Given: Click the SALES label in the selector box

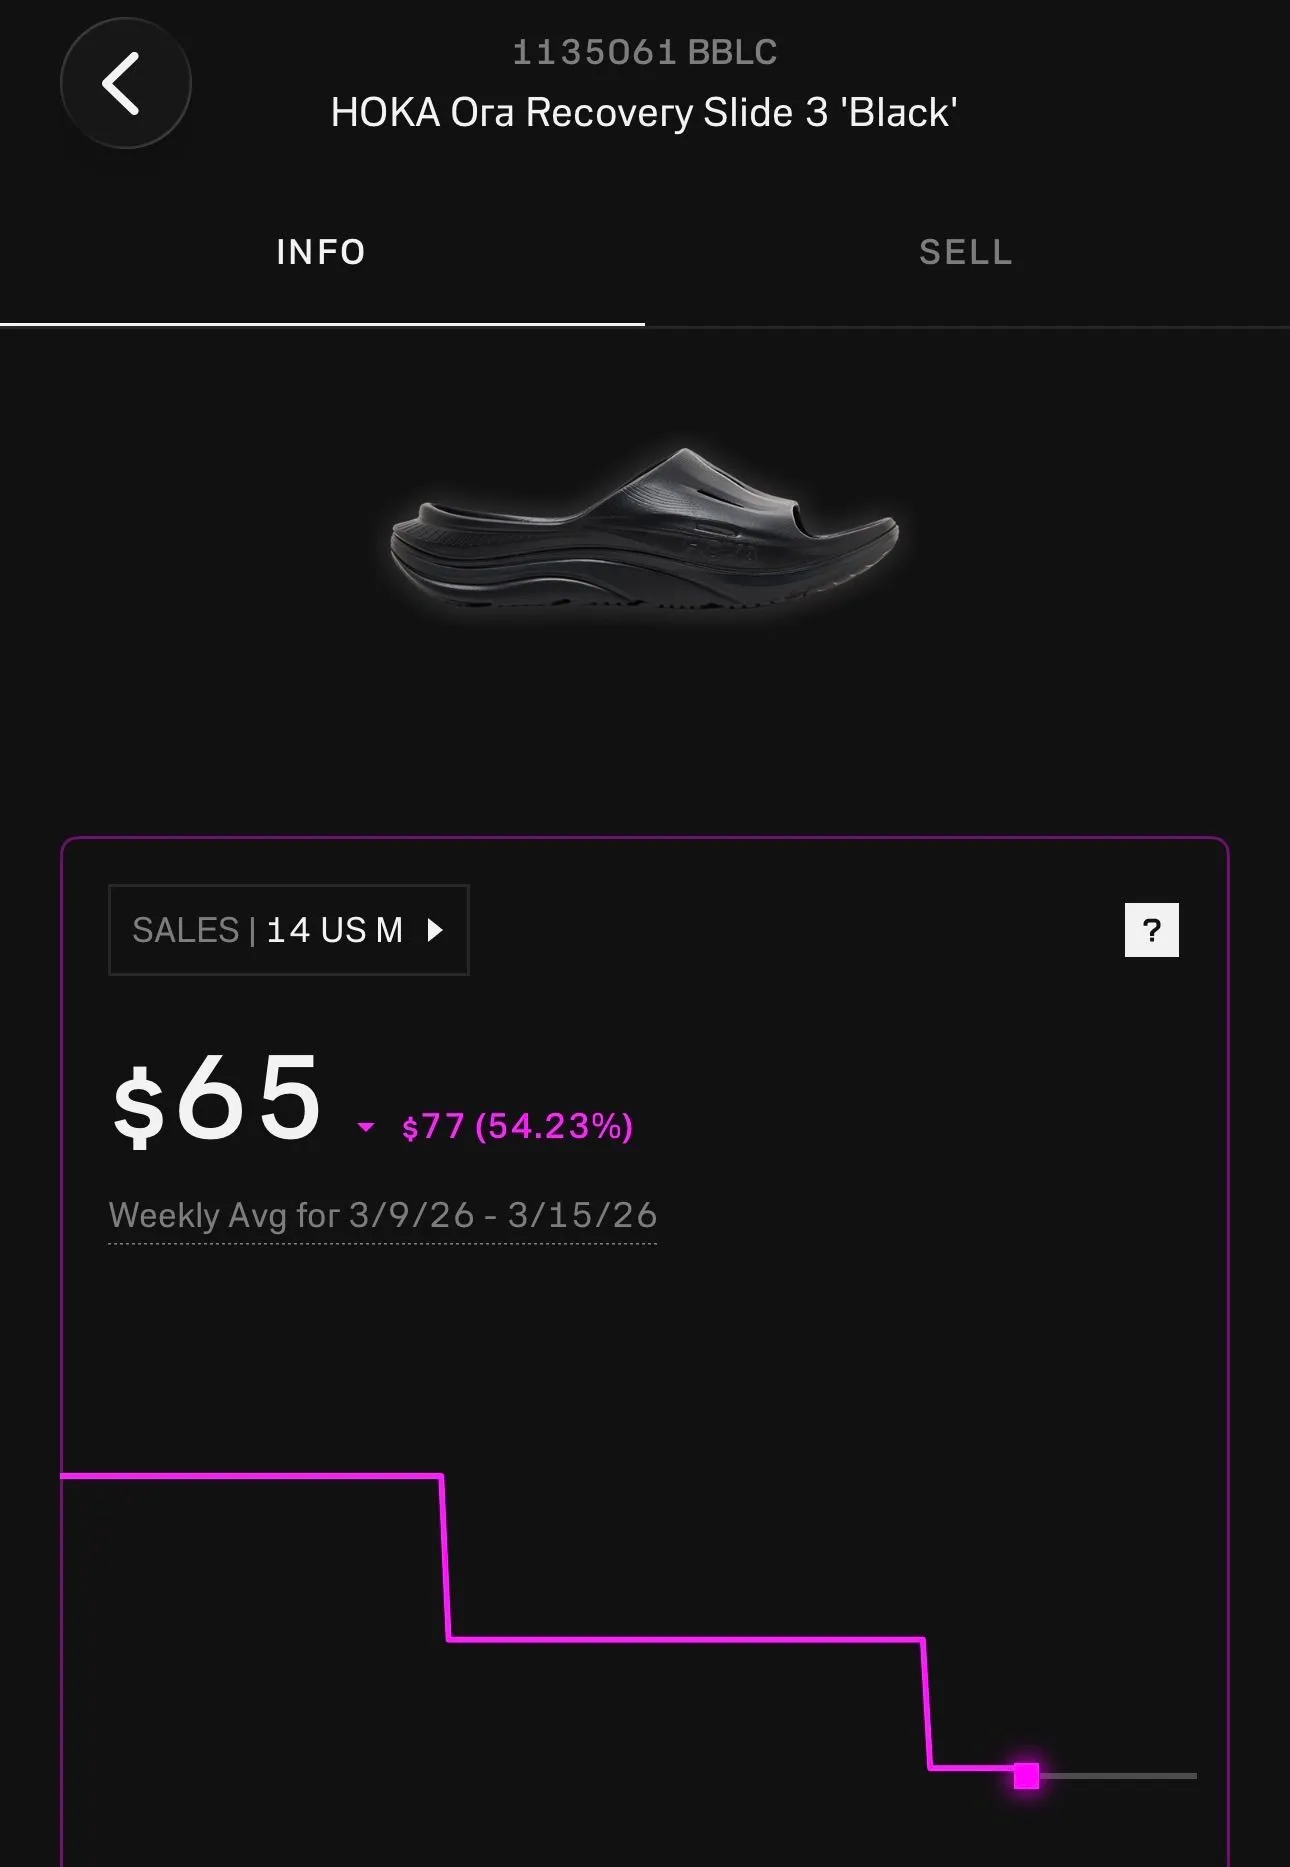Looking at the screenshot, I should click(185, 930).
